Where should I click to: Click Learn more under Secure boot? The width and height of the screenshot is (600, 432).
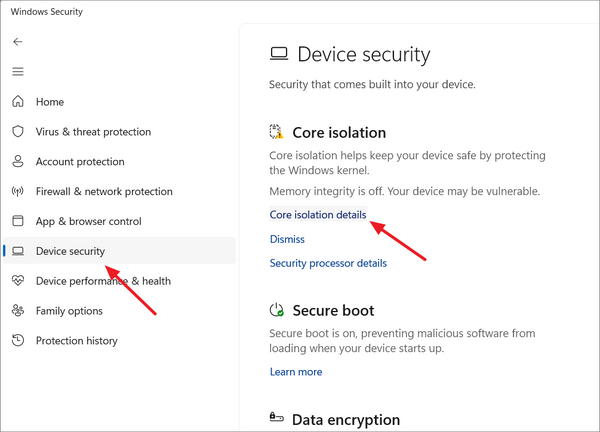click(x=296, y=372)
